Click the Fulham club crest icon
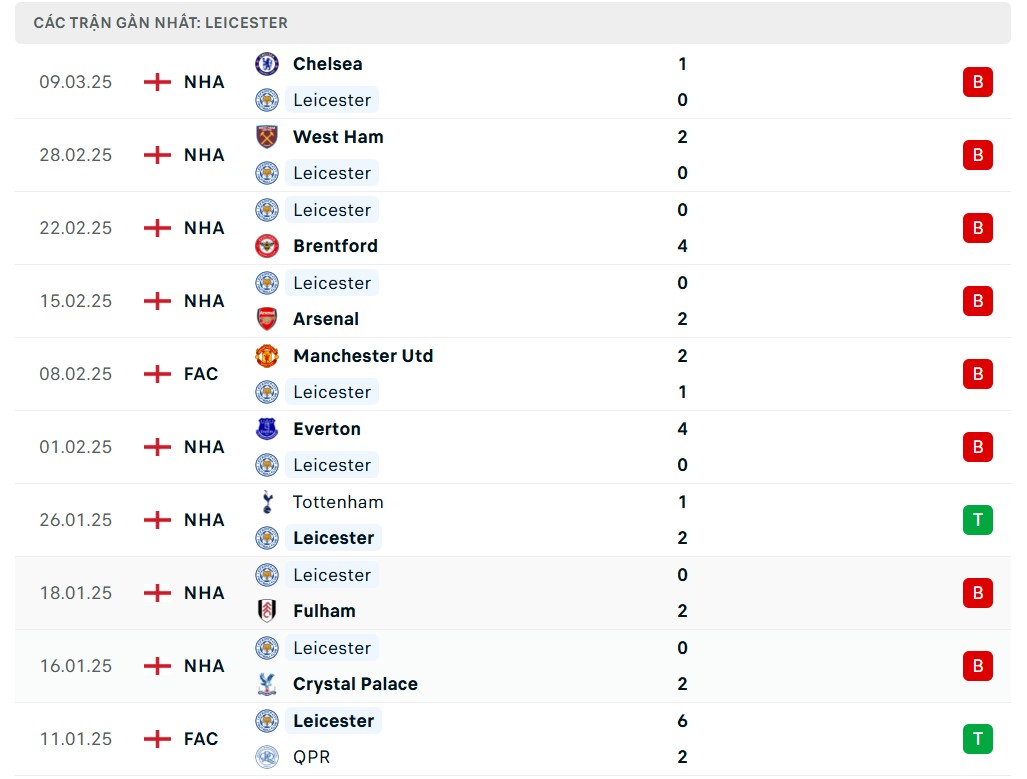Image resolution: width=1027 pixels, height=779 pixels. coord(267,611)
